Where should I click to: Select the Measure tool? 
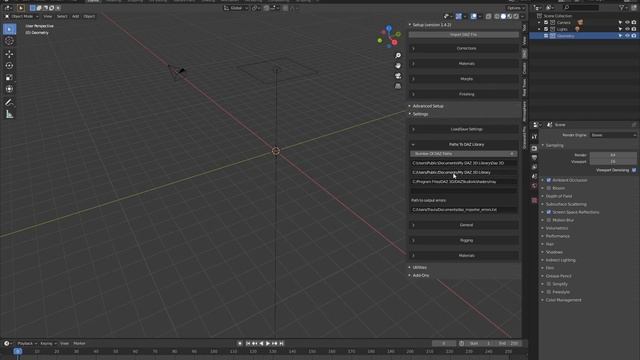[9, 115]
